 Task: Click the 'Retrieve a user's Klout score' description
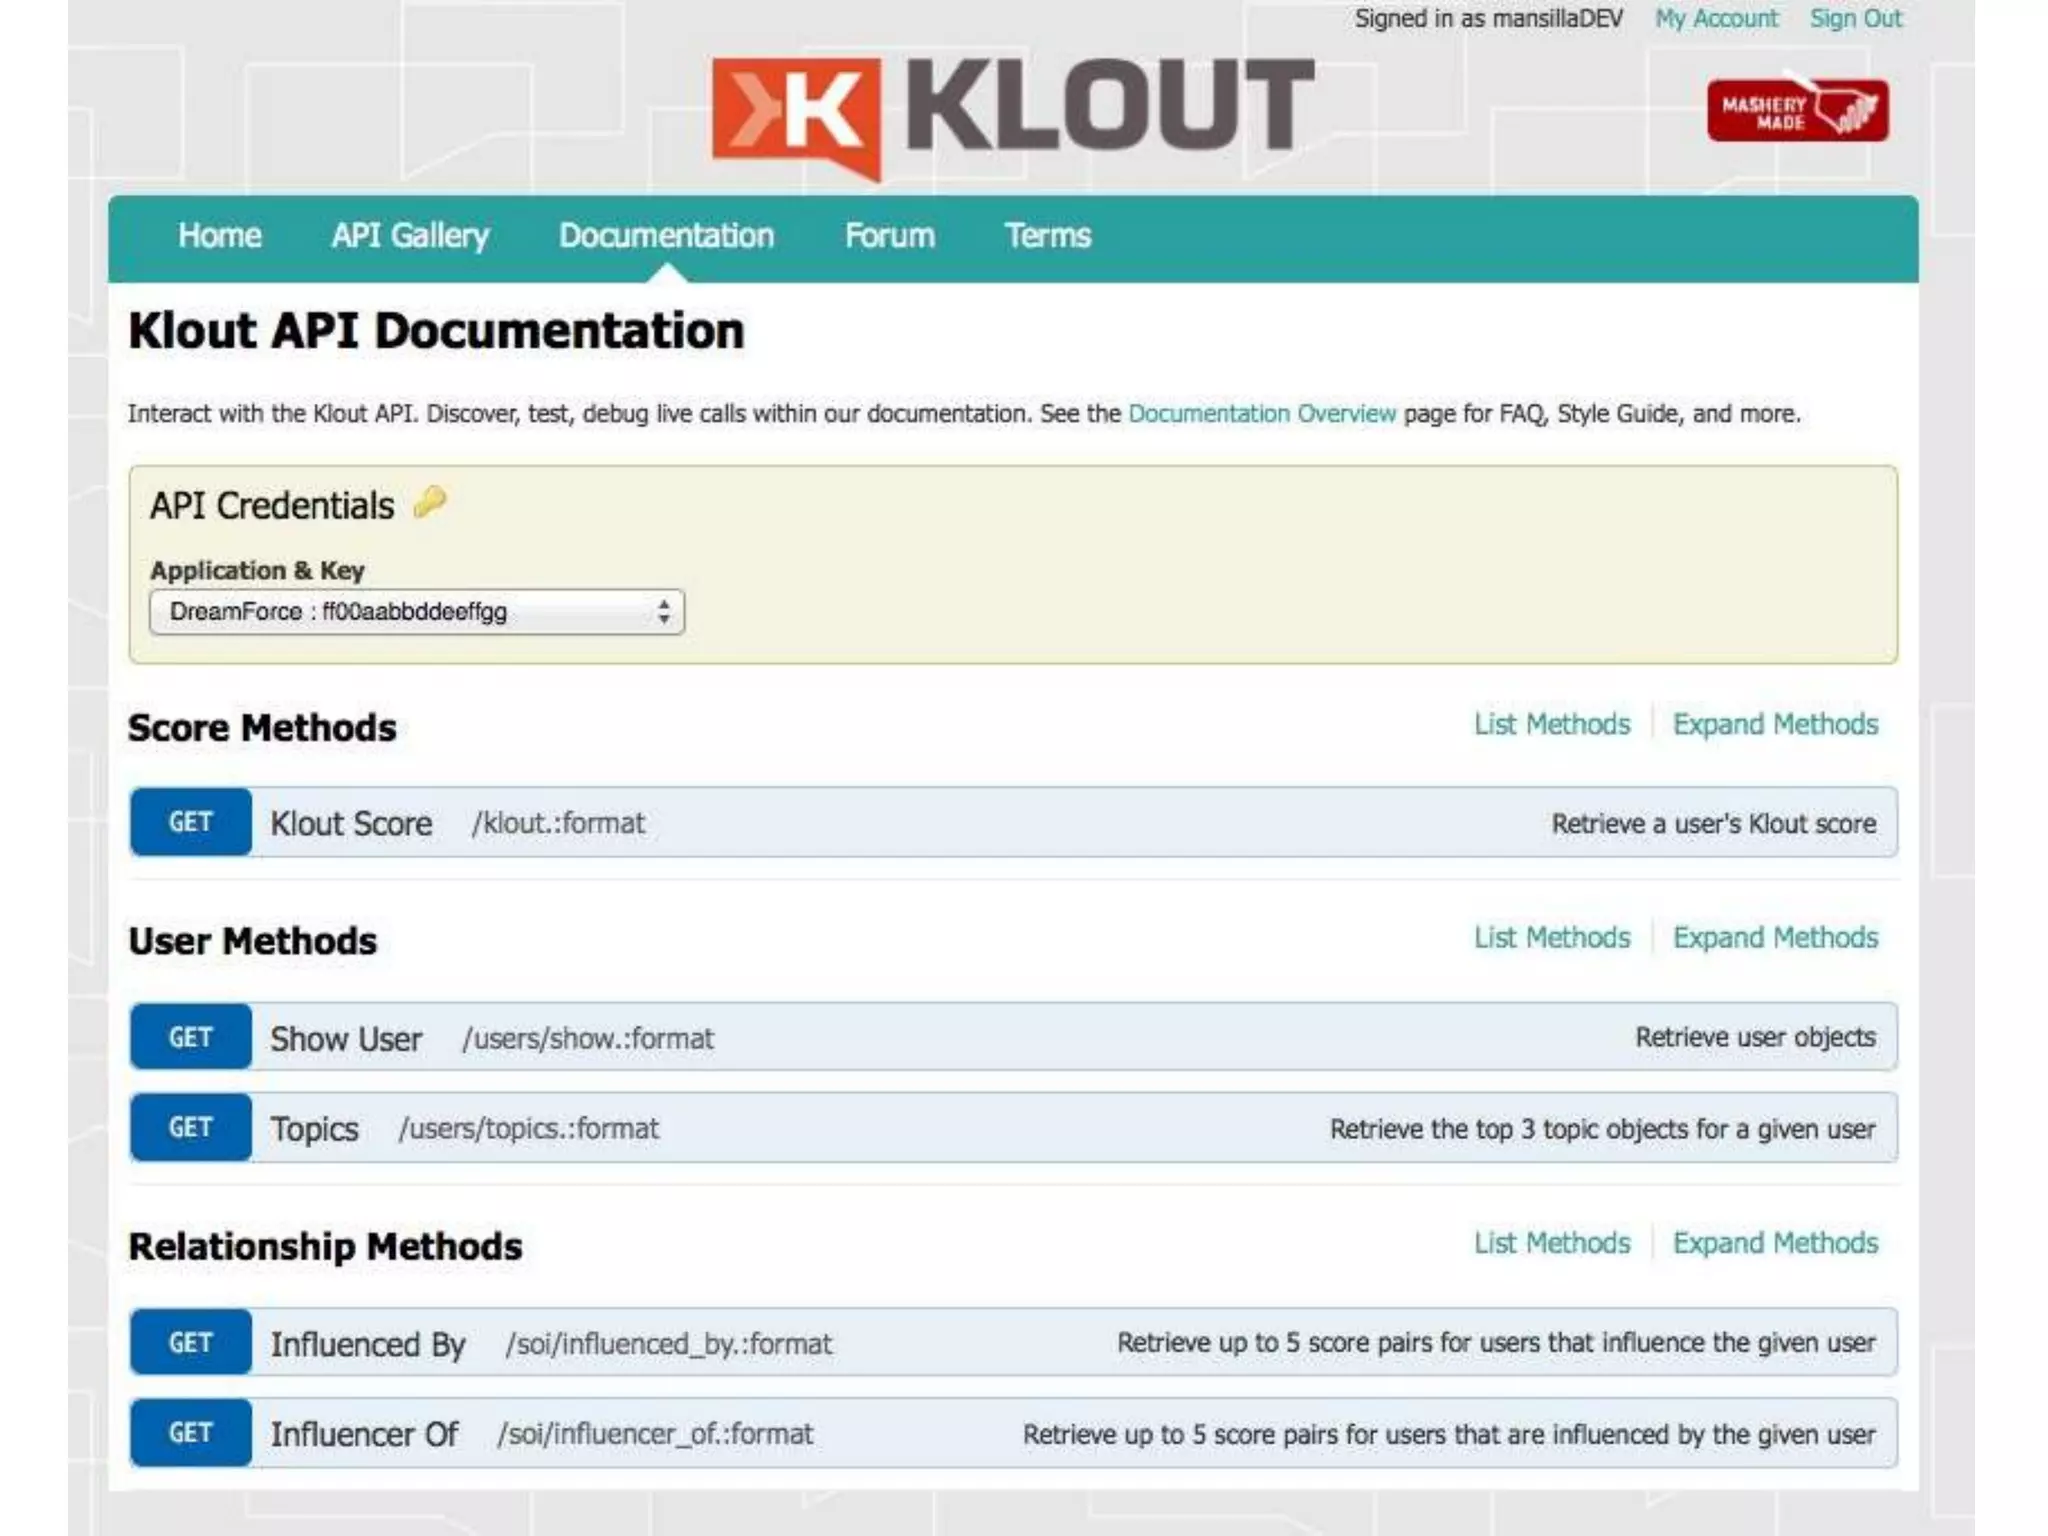click(x=1713, y=824)
